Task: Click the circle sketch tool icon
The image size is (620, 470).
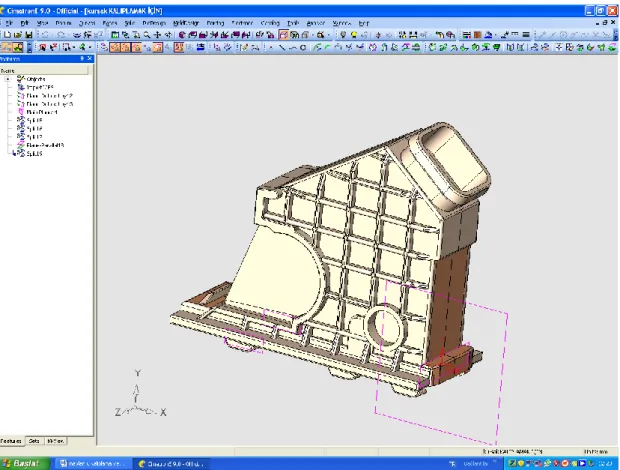Action: click(303, 47)
